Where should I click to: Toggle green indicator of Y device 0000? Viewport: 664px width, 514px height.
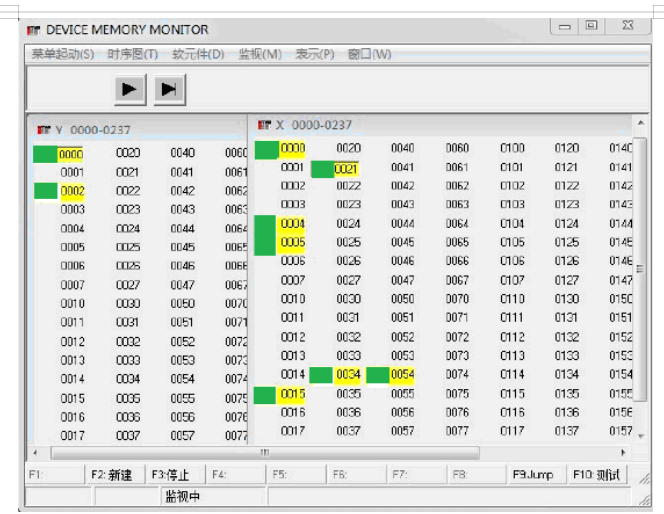(x=45, y=155)
